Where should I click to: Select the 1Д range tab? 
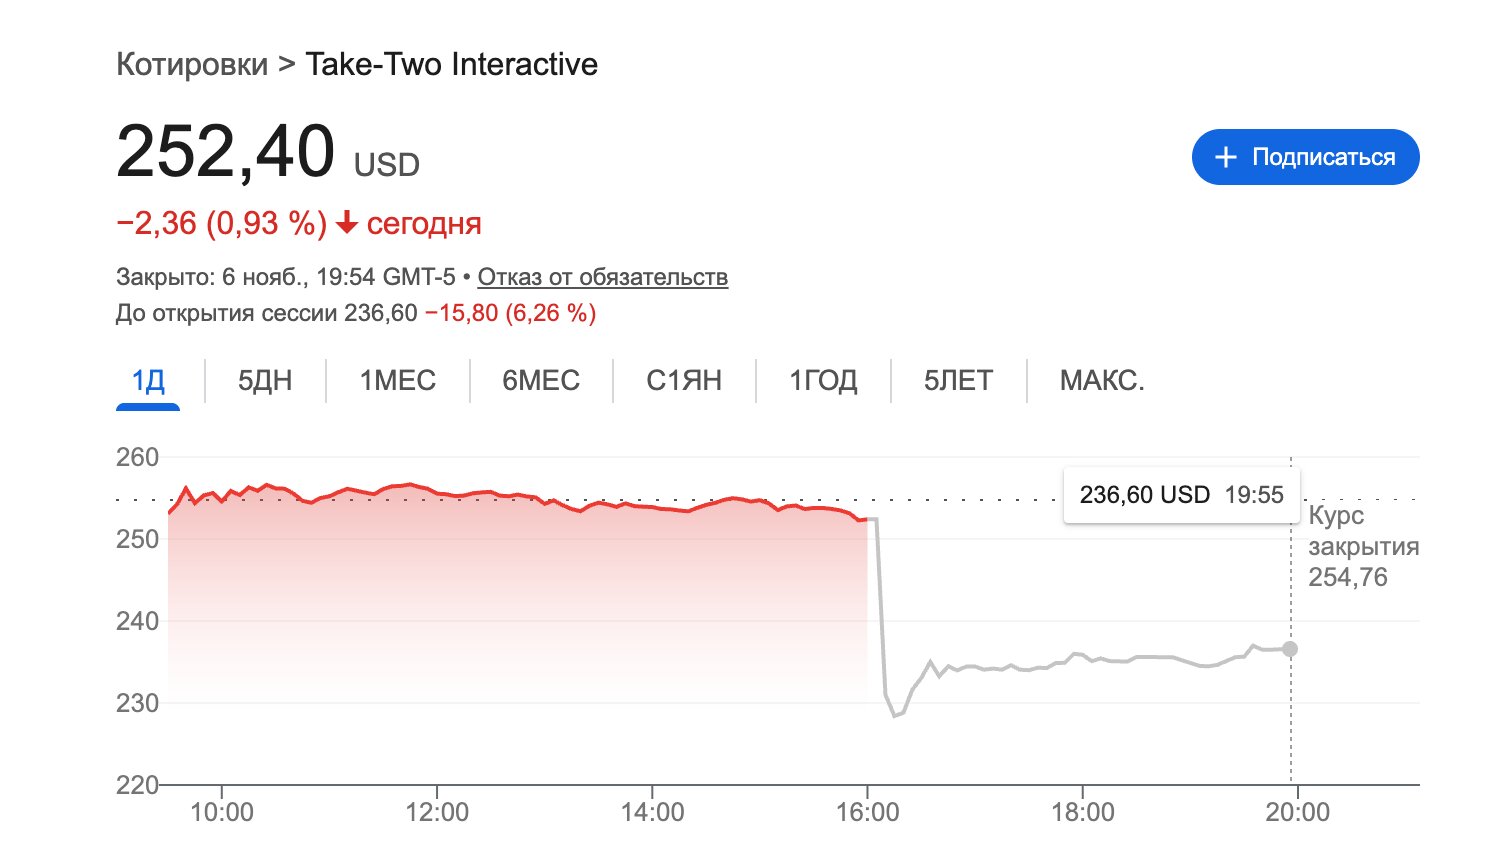click(148, 380)
